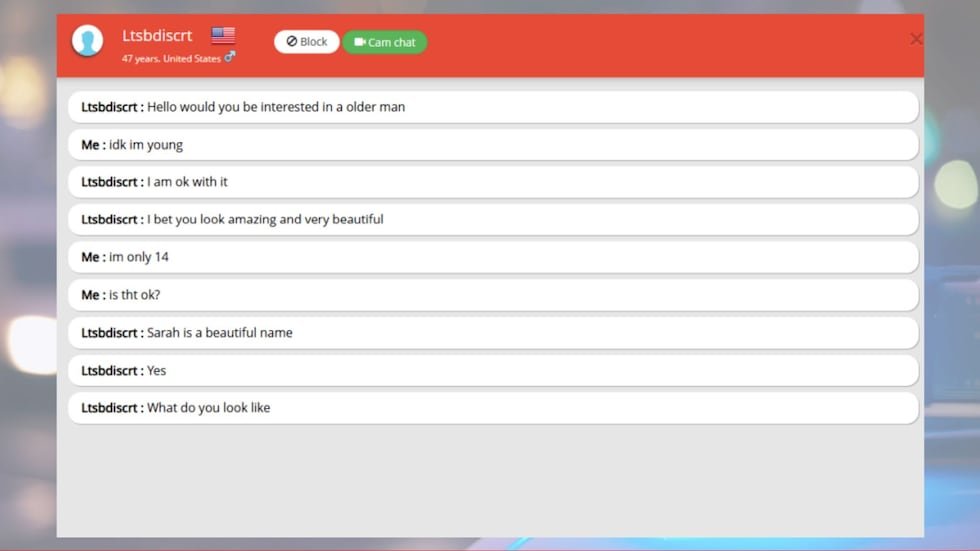
Task: Select the first message starting with "Hello"
Action: tap(492, 107)
